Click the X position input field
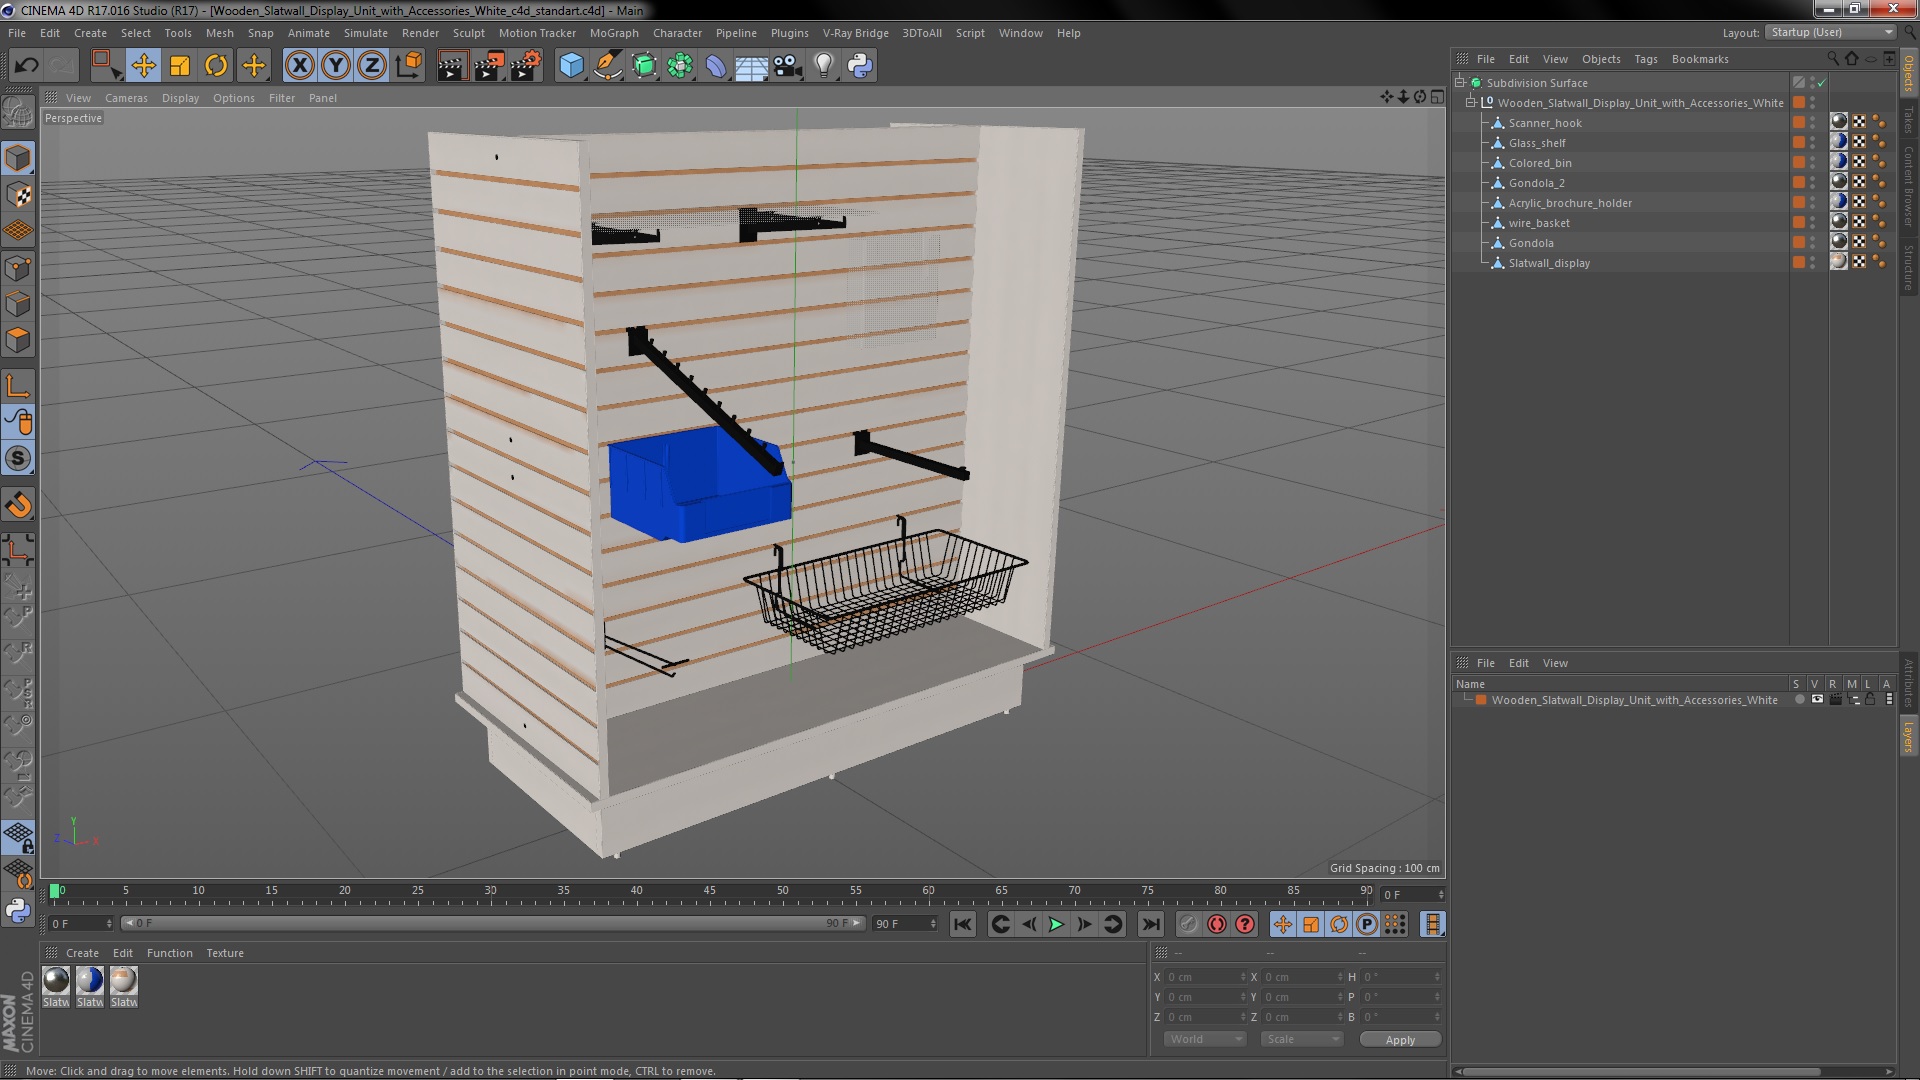Image resolution: width=1920 pixels, height=1080 pixels. point(1205,977)
